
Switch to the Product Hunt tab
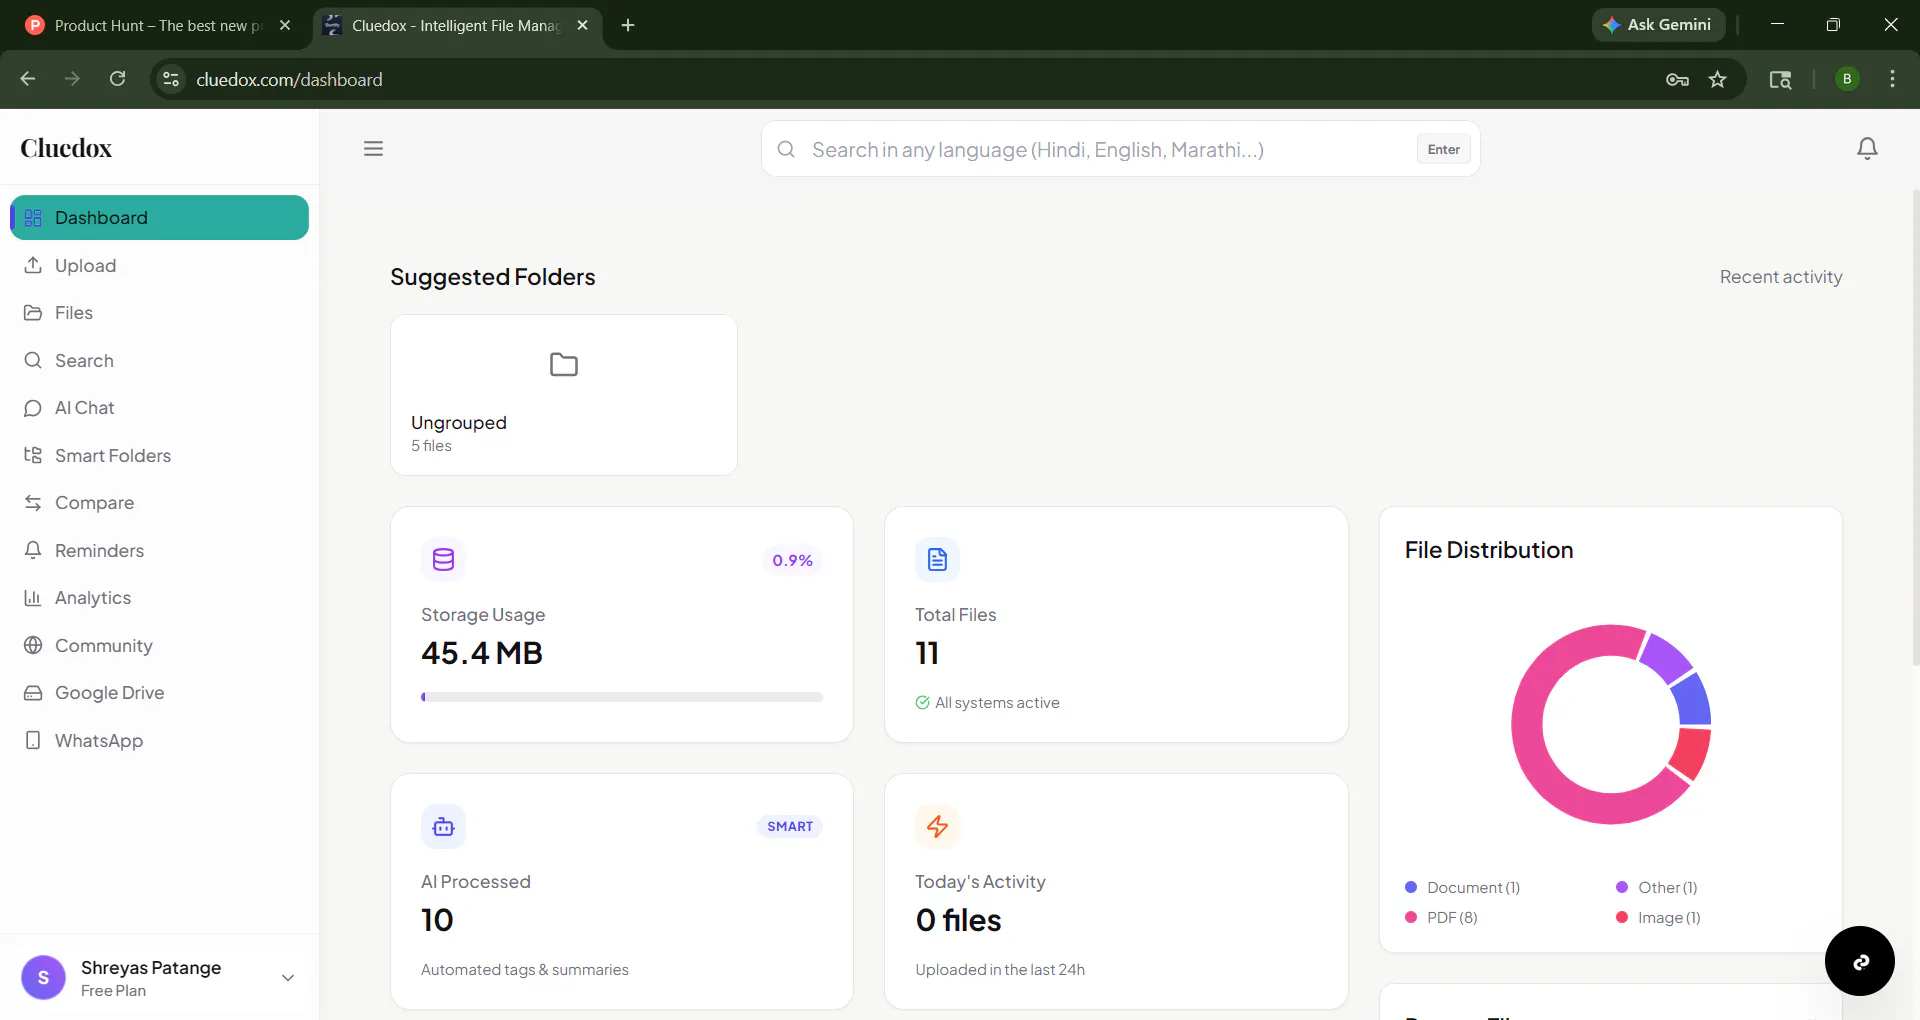point(158,26)
